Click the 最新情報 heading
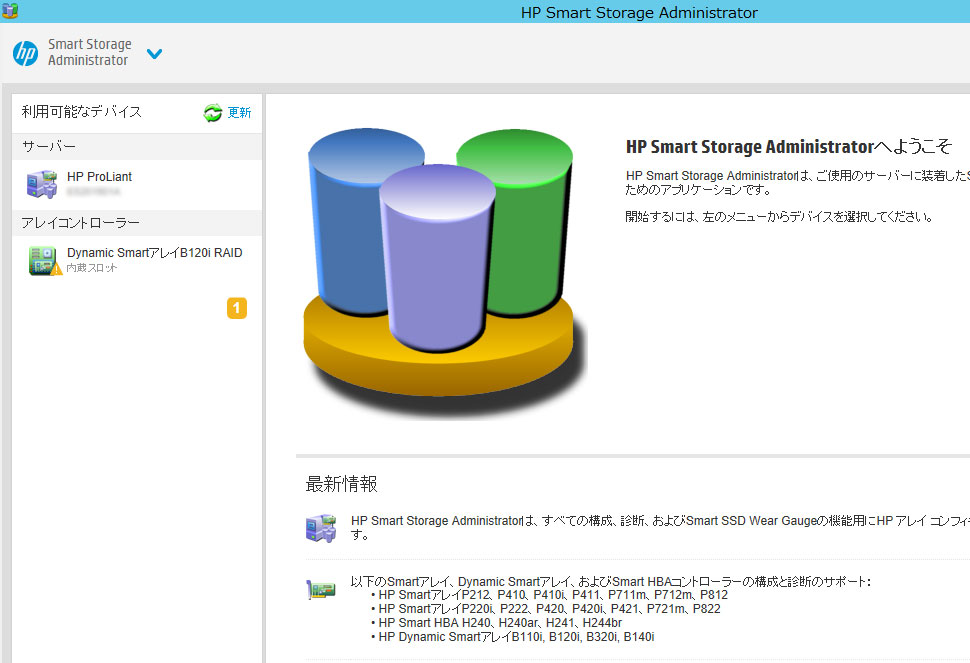The height and width of the screenshot is (663, 970). coord(341,484)
